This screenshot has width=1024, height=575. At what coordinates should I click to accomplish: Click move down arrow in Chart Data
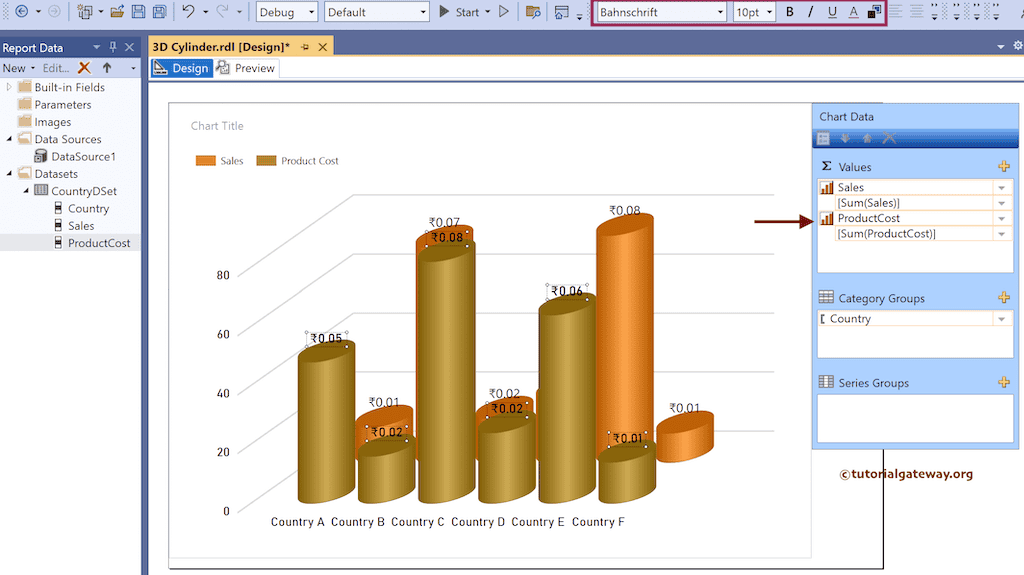pyautogui.click(x=845, y=138)
